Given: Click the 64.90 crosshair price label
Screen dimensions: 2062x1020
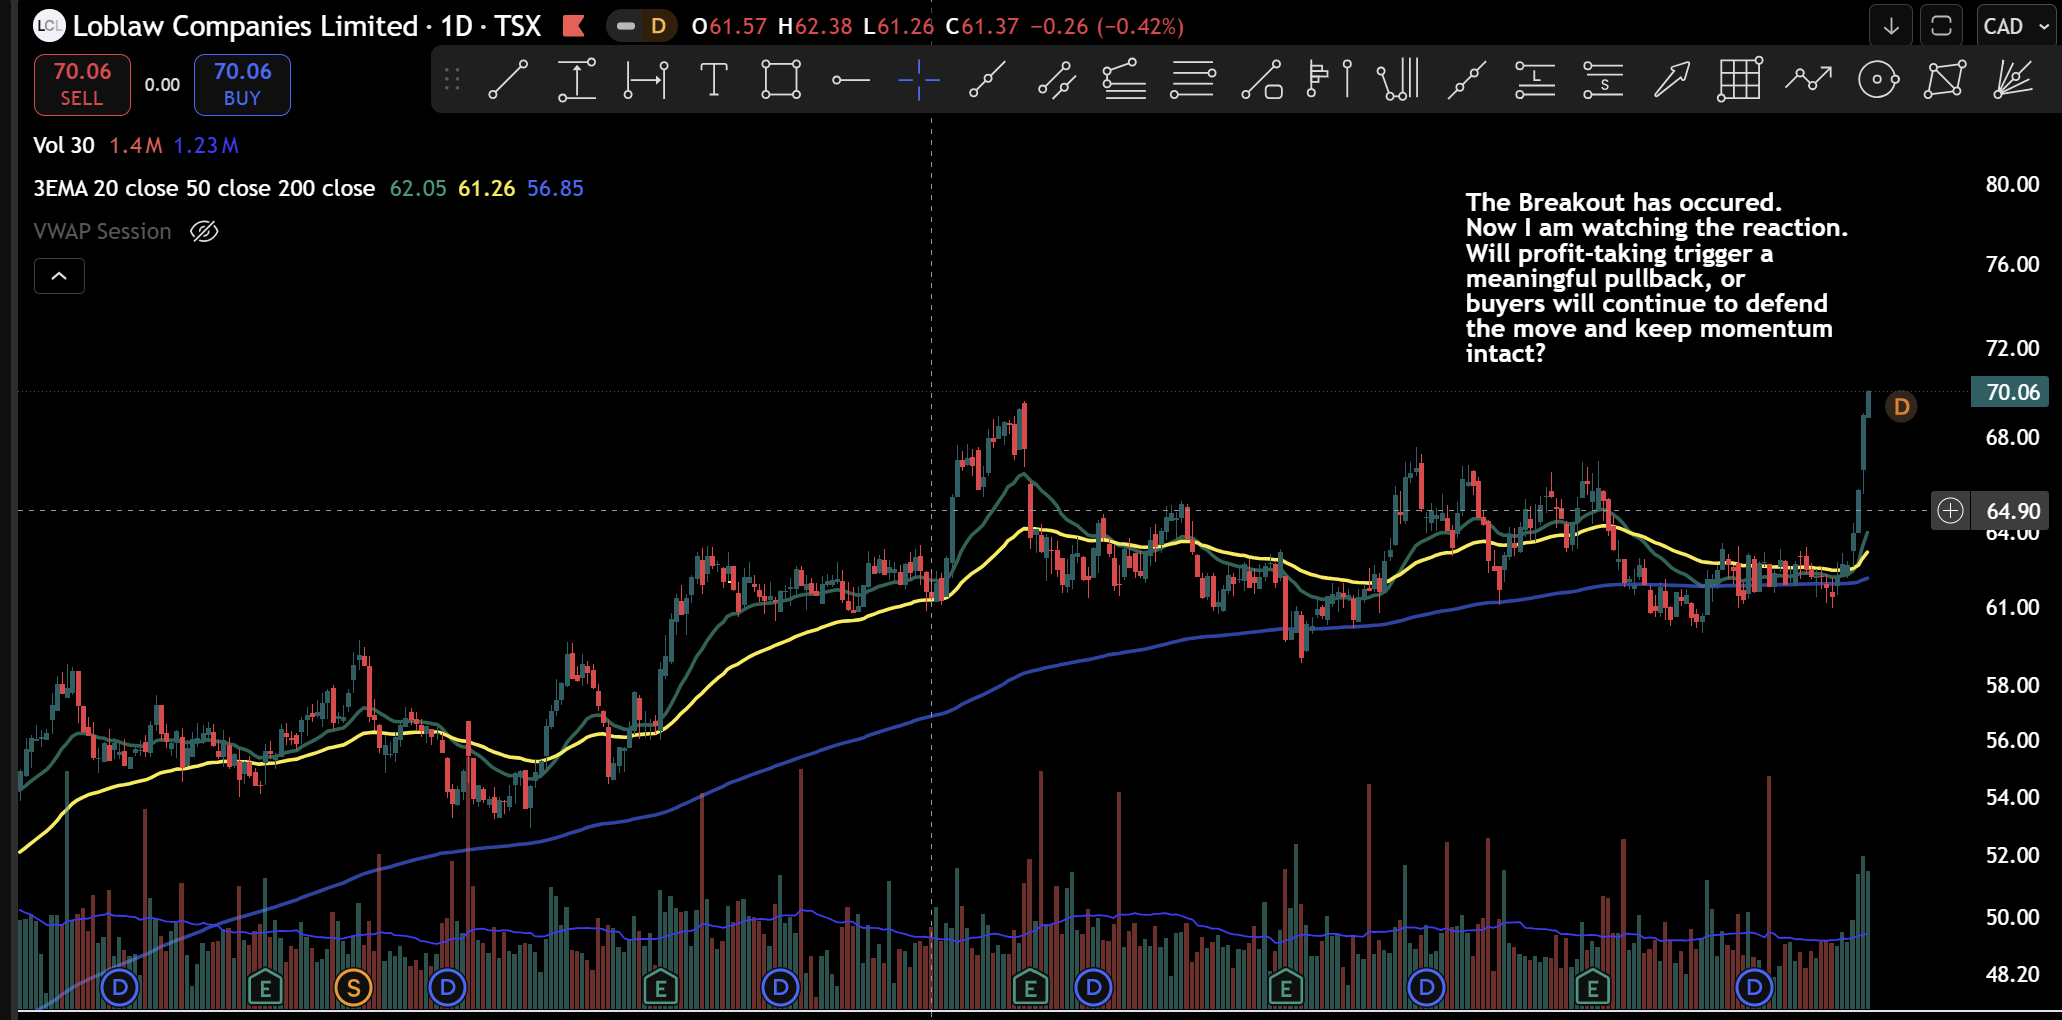Looking at the screenshot, I should [2012, 511].
